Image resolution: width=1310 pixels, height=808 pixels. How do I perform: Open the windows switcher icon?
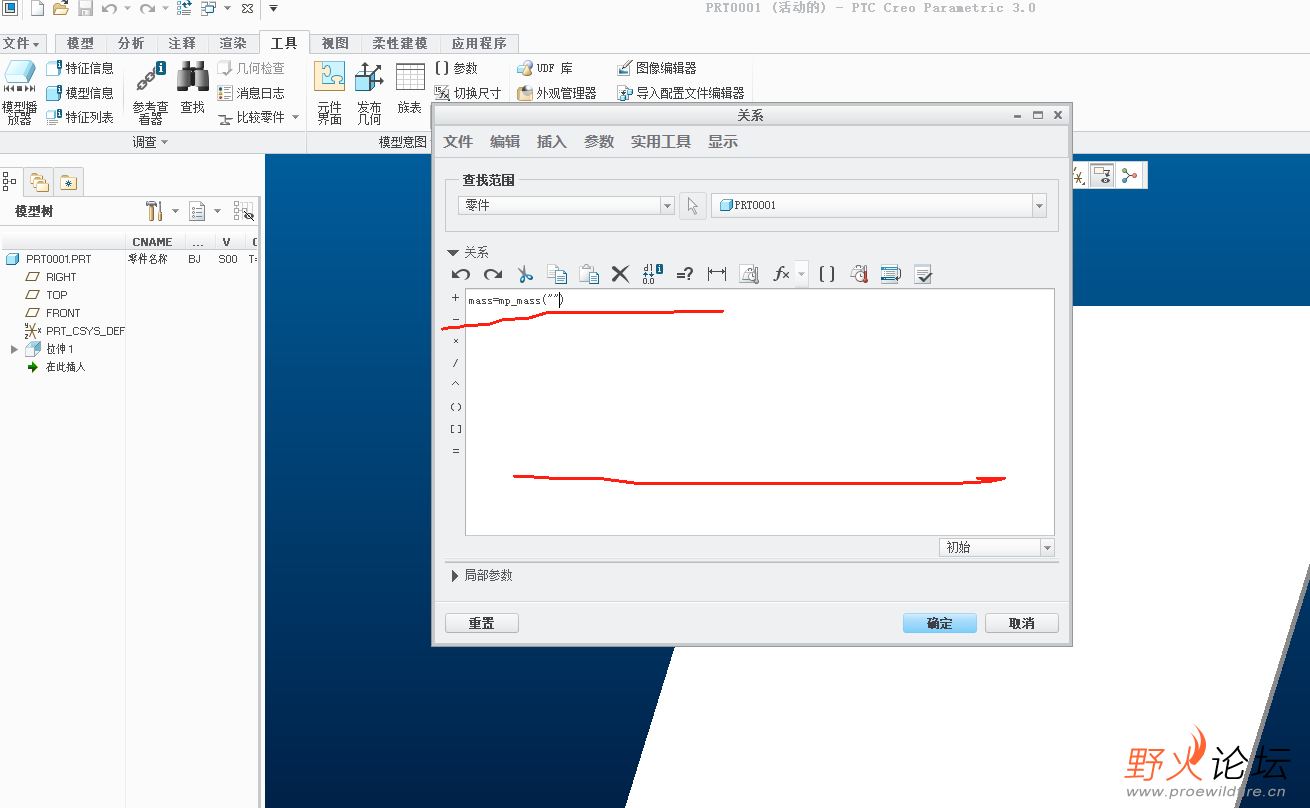209,9
